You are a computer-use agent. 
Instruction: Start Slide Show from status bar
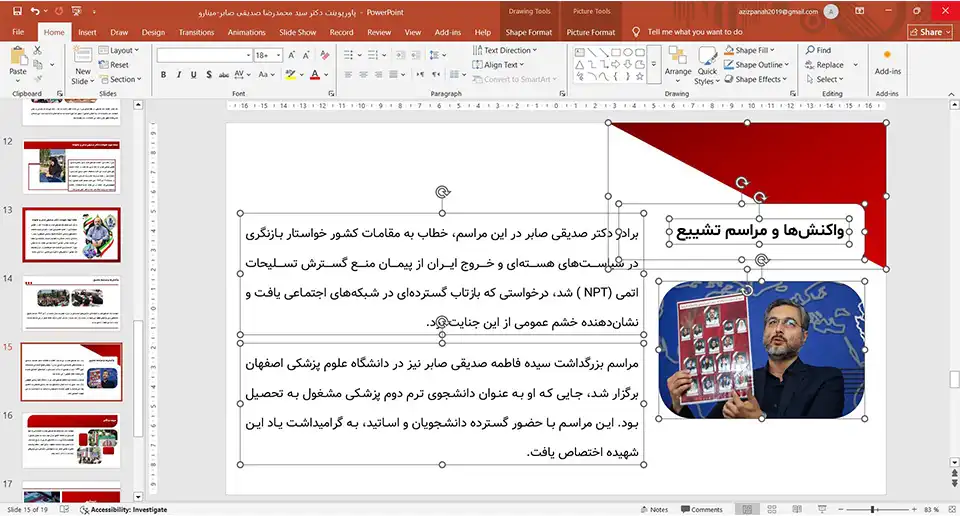click(x=822, y=509)
